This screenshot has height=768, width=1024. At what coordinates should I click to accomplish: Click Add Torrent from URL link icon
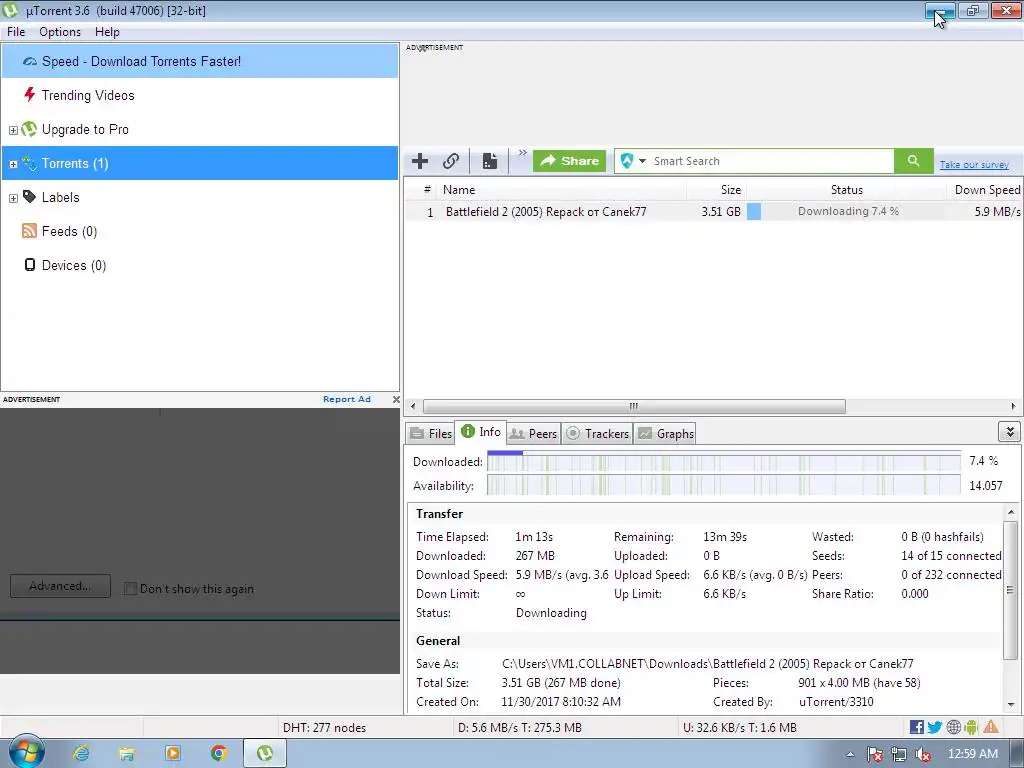pos(451,161)
